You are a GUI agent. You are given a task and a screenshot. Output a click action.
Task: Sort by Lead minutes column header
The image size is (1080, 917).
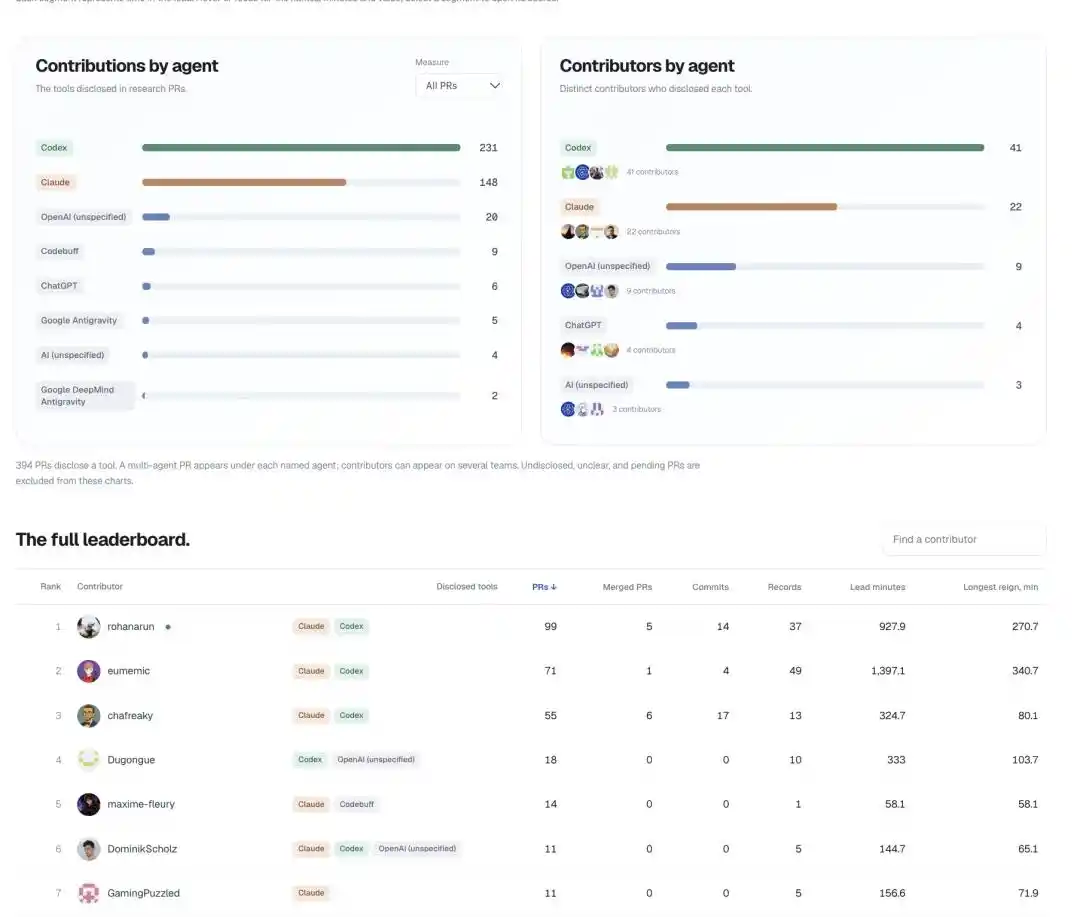(878, 587)
